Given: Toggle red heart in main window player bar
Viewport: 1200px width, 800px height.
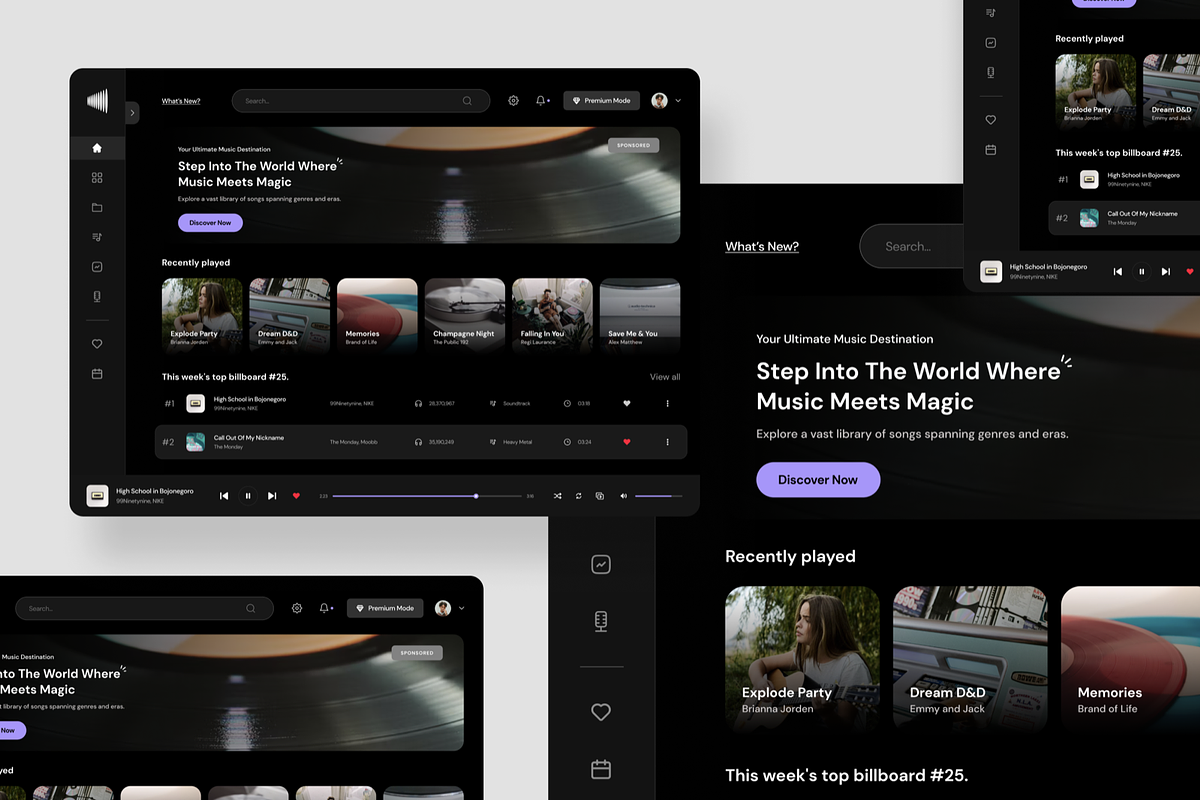Looking at the screenshot, I should tap(296, 496).
